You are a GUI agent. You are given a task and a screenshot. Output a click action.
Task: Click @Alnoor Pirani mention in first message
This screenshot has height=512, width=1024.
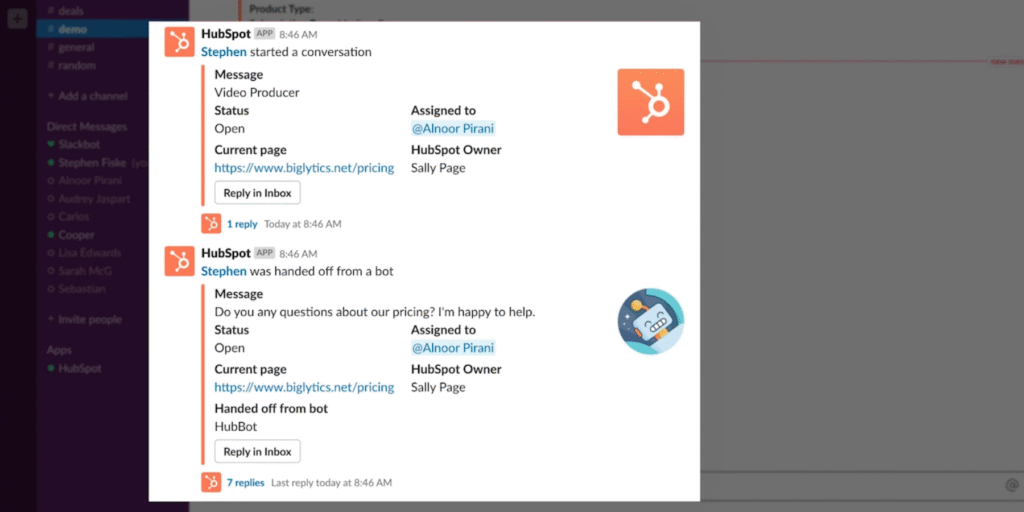point(453,129)
